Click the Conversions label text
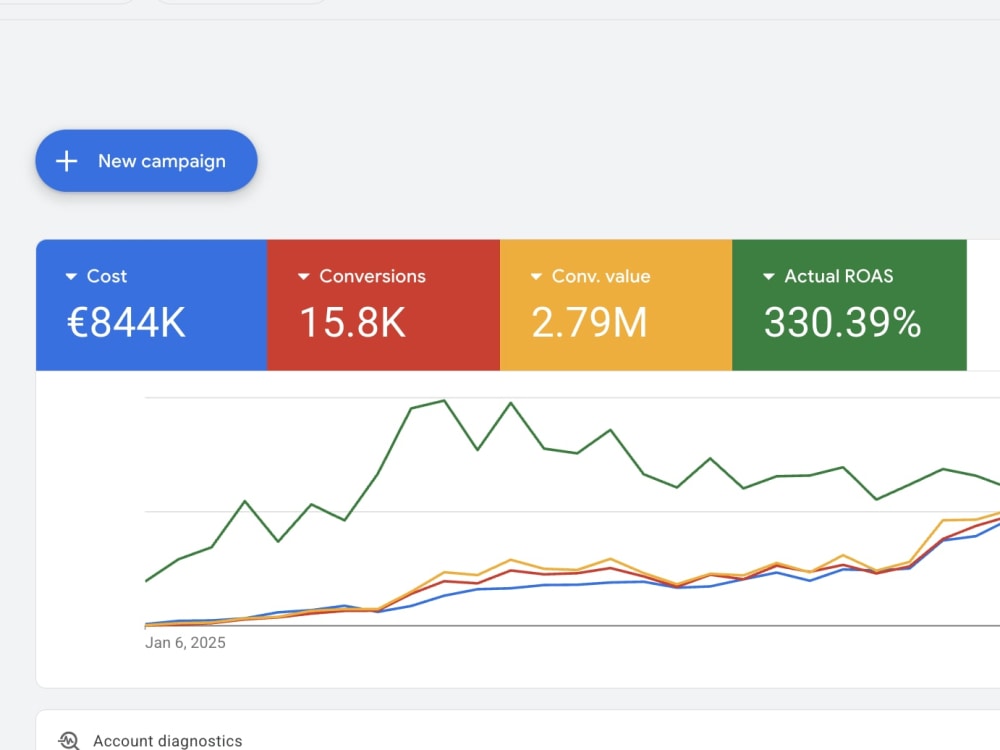The height and width of the screenshot is (750, 1000). (372, 276)
